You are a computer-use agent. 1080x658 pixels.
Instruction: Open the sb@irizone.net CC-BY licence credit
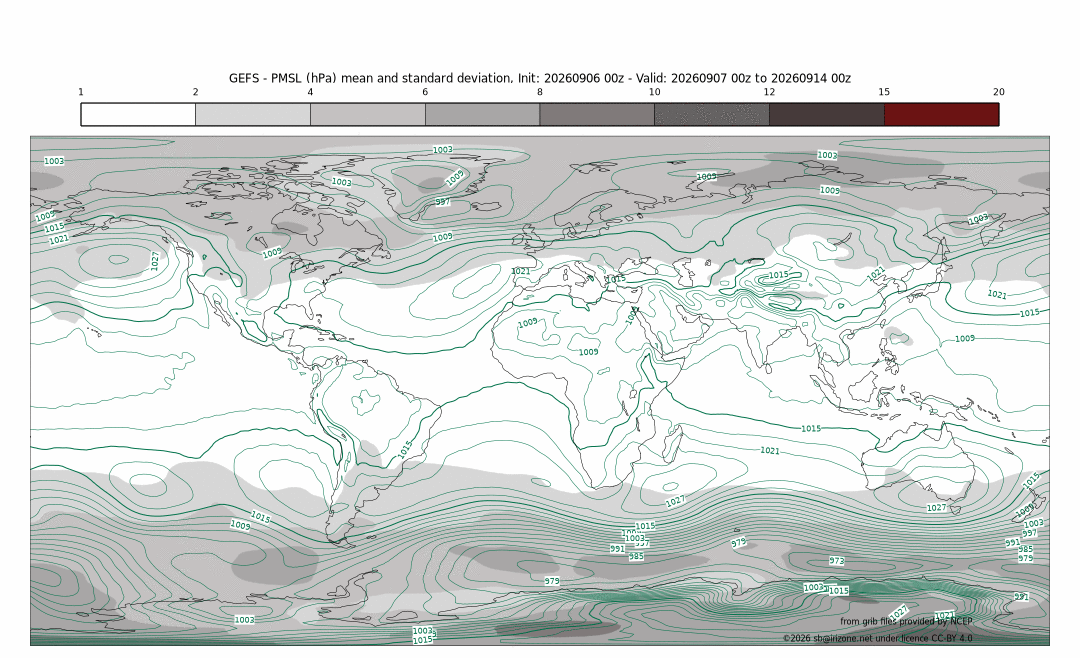point(878,638)
